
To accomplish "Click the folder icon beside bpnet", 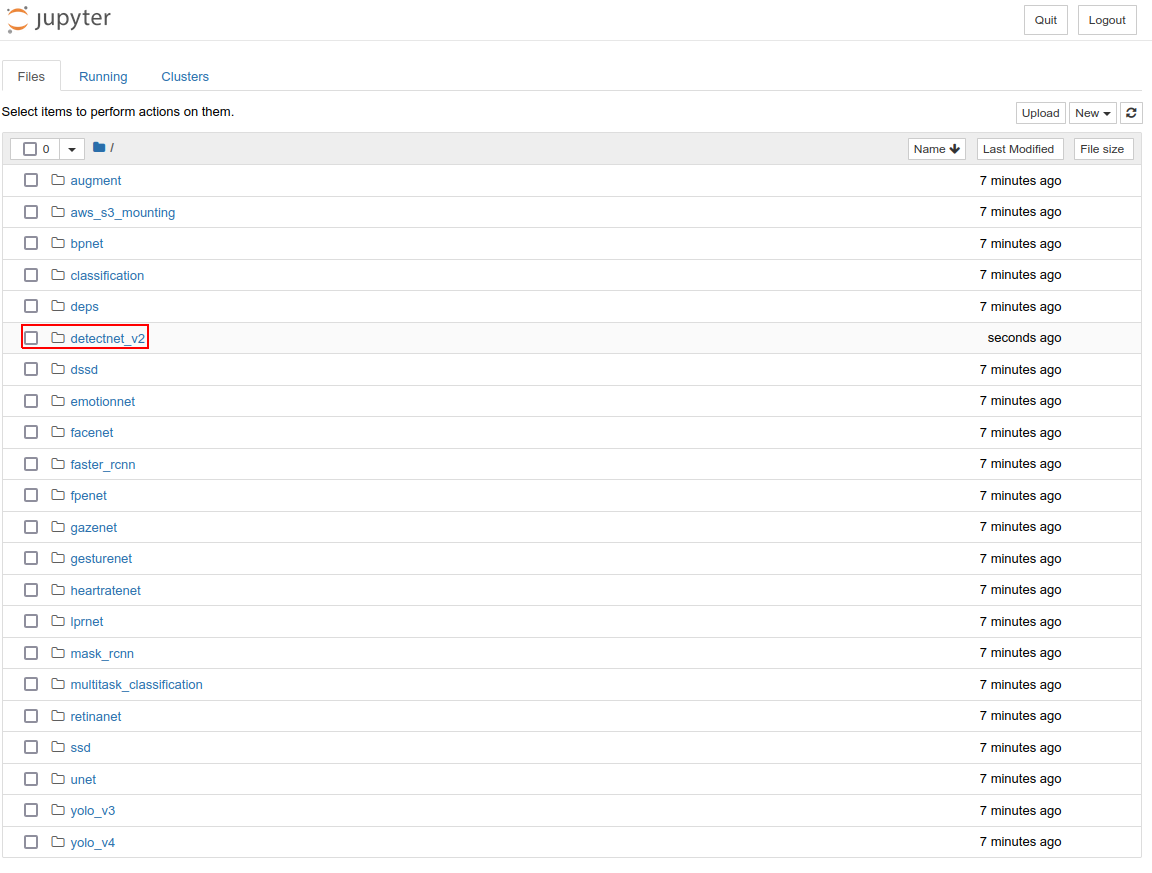I will pyautogui.click(x=58, y=243).
